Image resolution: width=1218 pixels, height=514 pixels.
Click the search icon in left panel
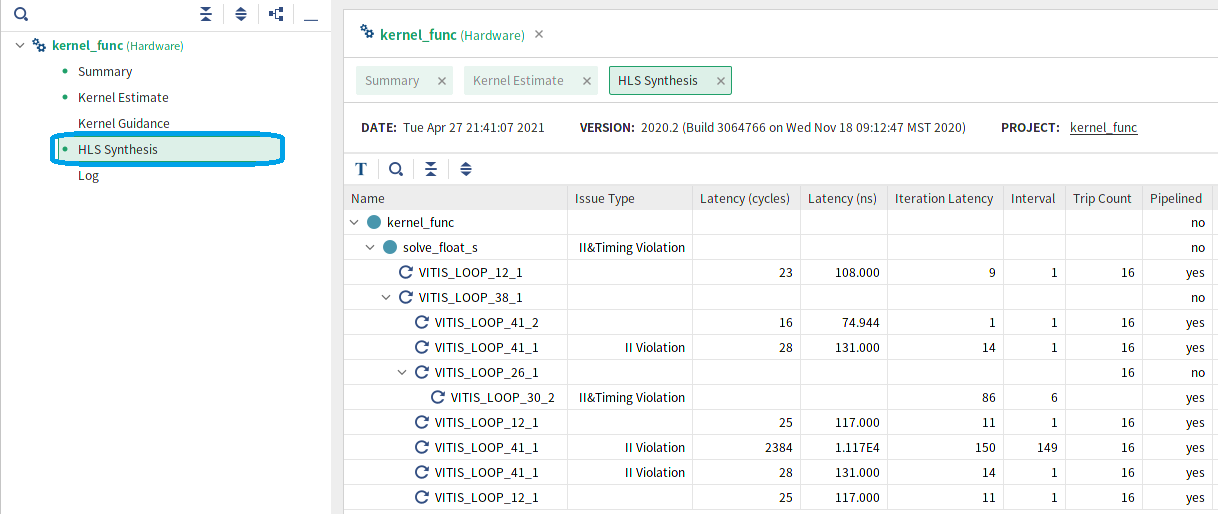(20, 15)
